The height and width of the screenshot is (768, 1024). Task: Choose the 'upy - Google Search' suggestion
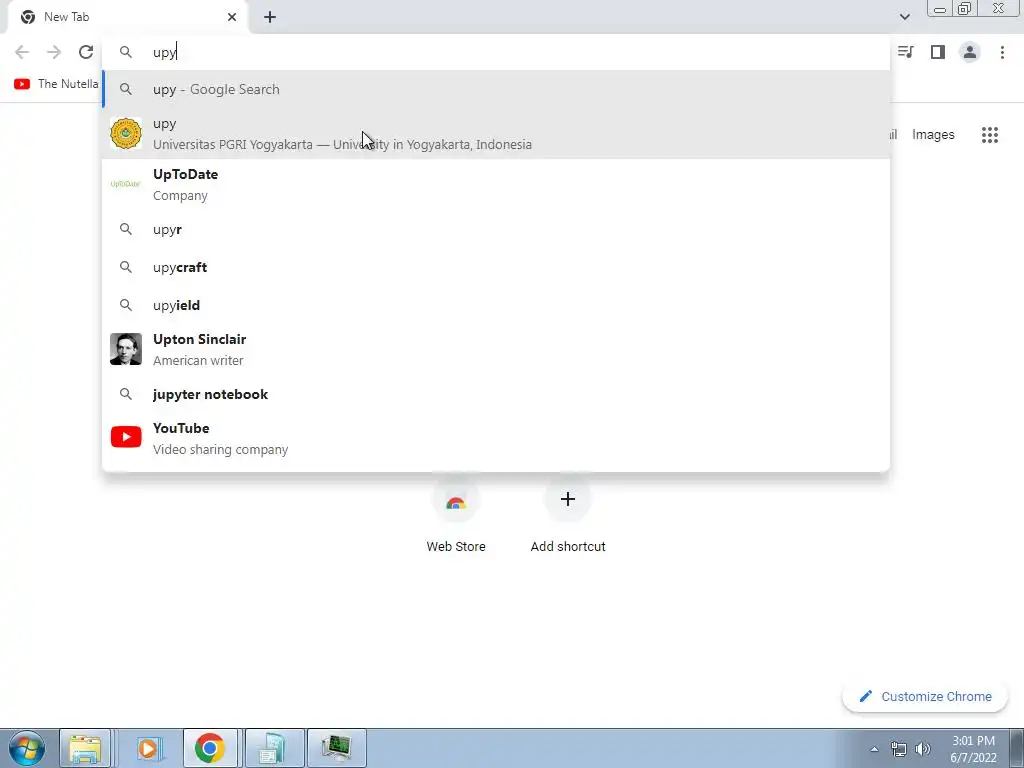(x=496, y=89)
